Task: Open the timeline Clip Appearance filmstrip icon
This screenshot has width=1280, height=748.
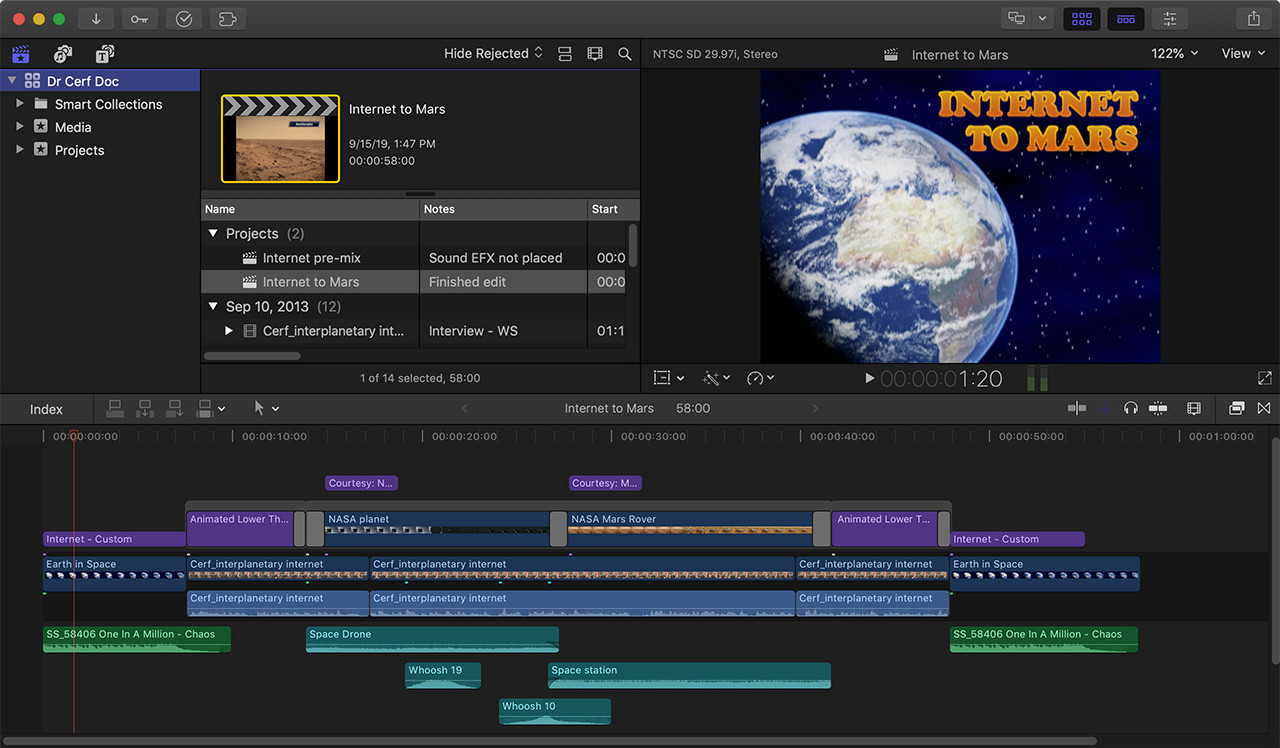Action: [x=1193, y=408]
